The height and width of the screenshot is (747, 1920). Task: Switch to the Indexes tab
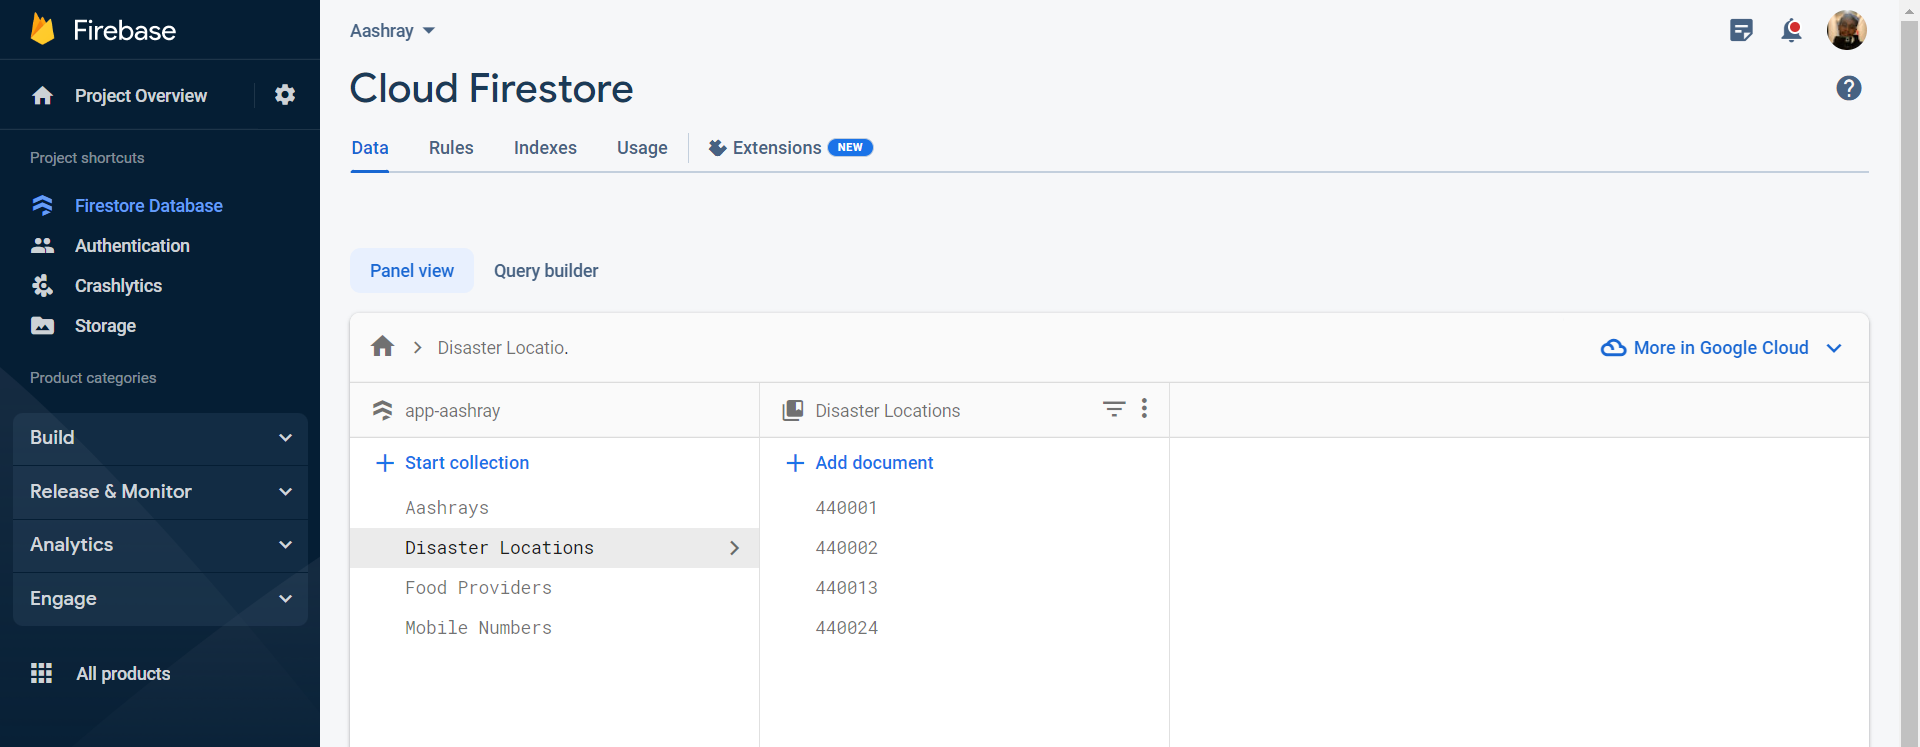pos(545,148)
